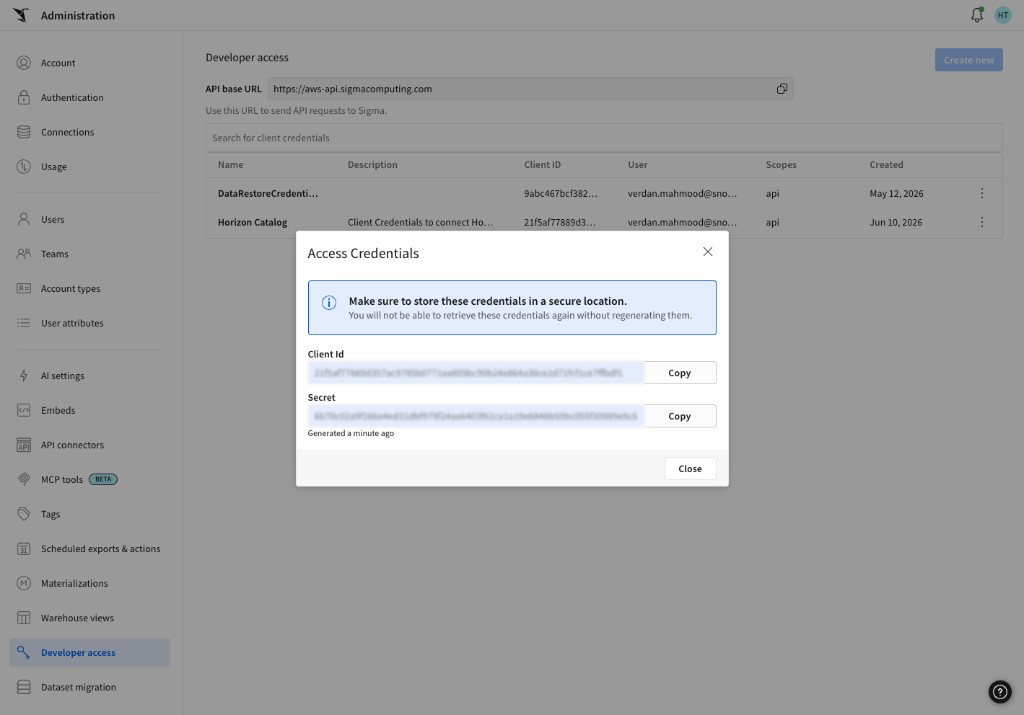Click the Scheduled exports calendar icon
This screenshot has width=1024, height=715.
click(x=24, y=548)
